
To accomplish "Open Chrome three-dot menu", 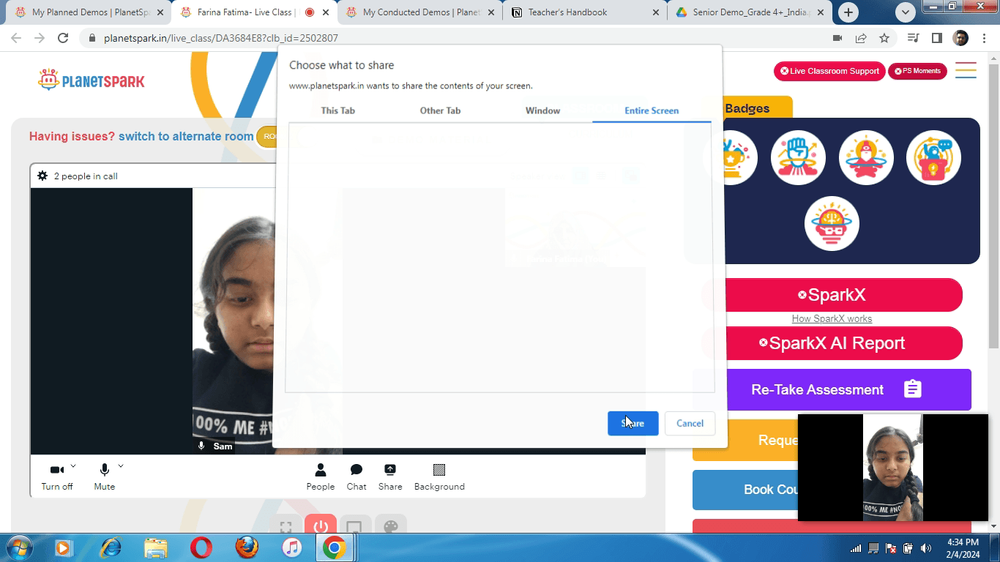I will point(984,38).
